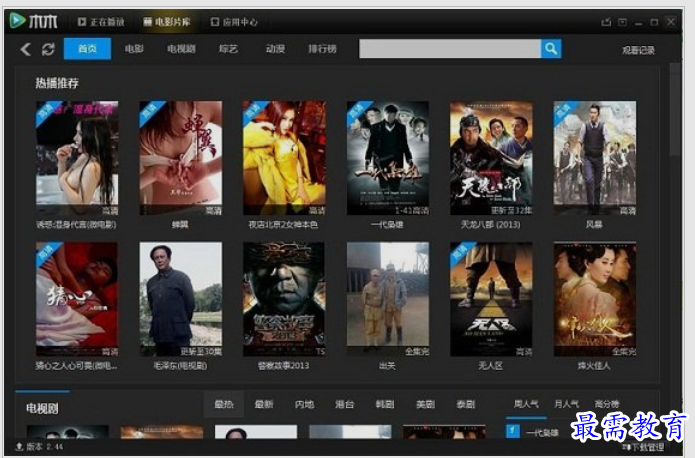The image size is (695, 458).
Task: Switch to the 正在播放 tab
Action: (x=101, y=22)
